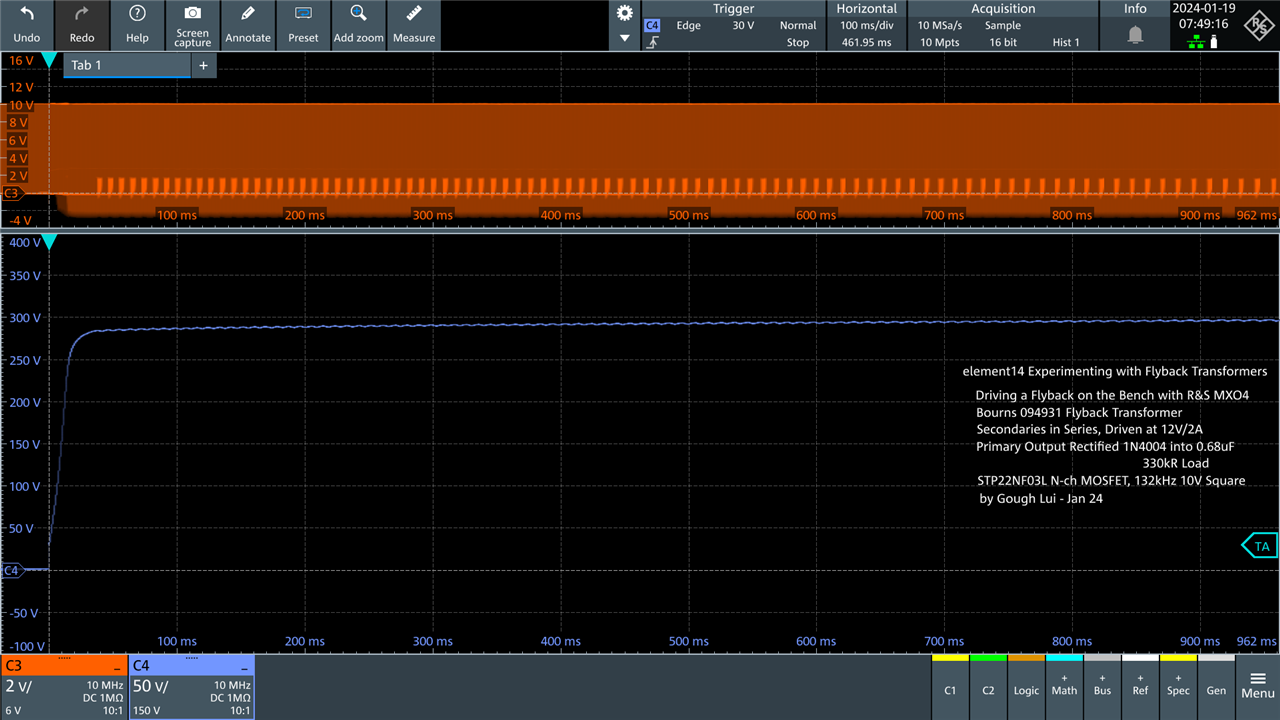Screen dimensions: 1280x720
Task: Open the Measure tool
Action: click(x=414, y=25)
